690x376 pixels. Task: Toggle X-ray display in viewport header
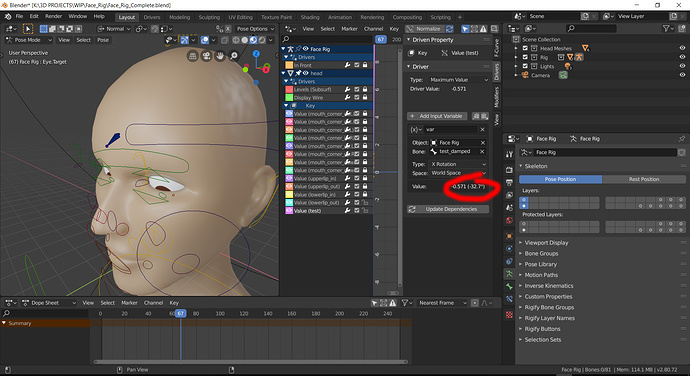224,40
